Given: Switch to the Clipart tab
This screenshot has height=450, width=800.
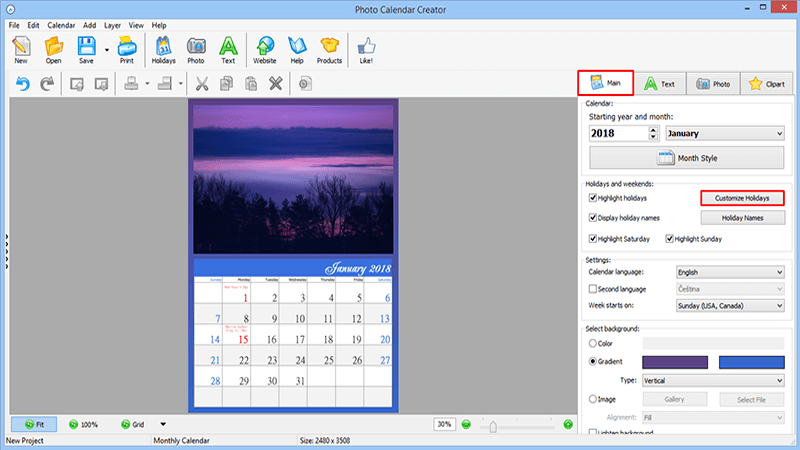Looking at the screenshot, I should [769, 84].
